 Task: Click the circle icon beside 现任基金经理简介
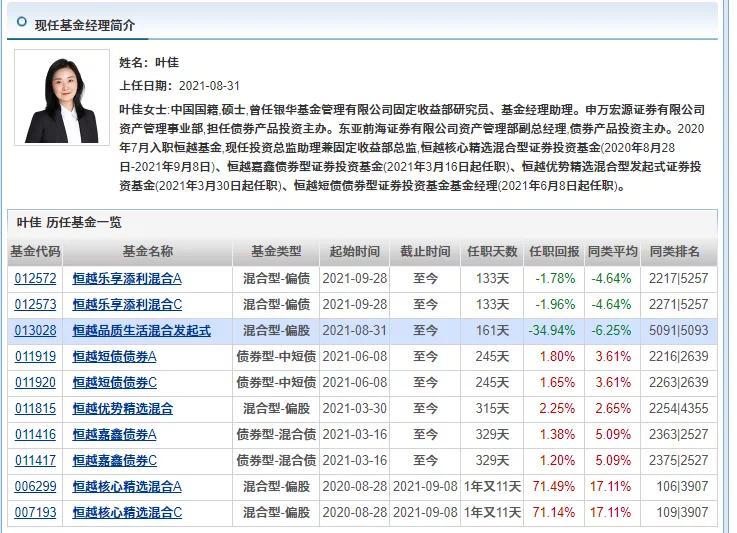point(21,22)
